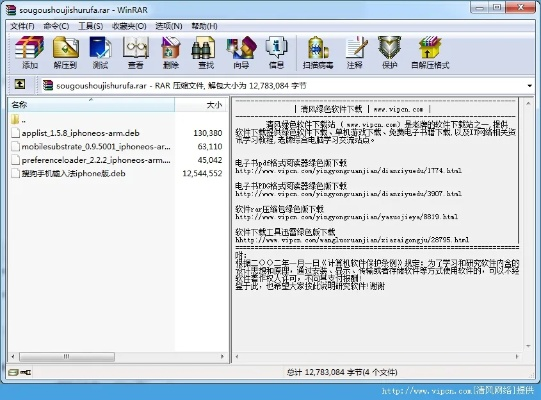Open the 收藏夹(O) menu
This screenshot has height=400, width=541.
tap(129, 26)
